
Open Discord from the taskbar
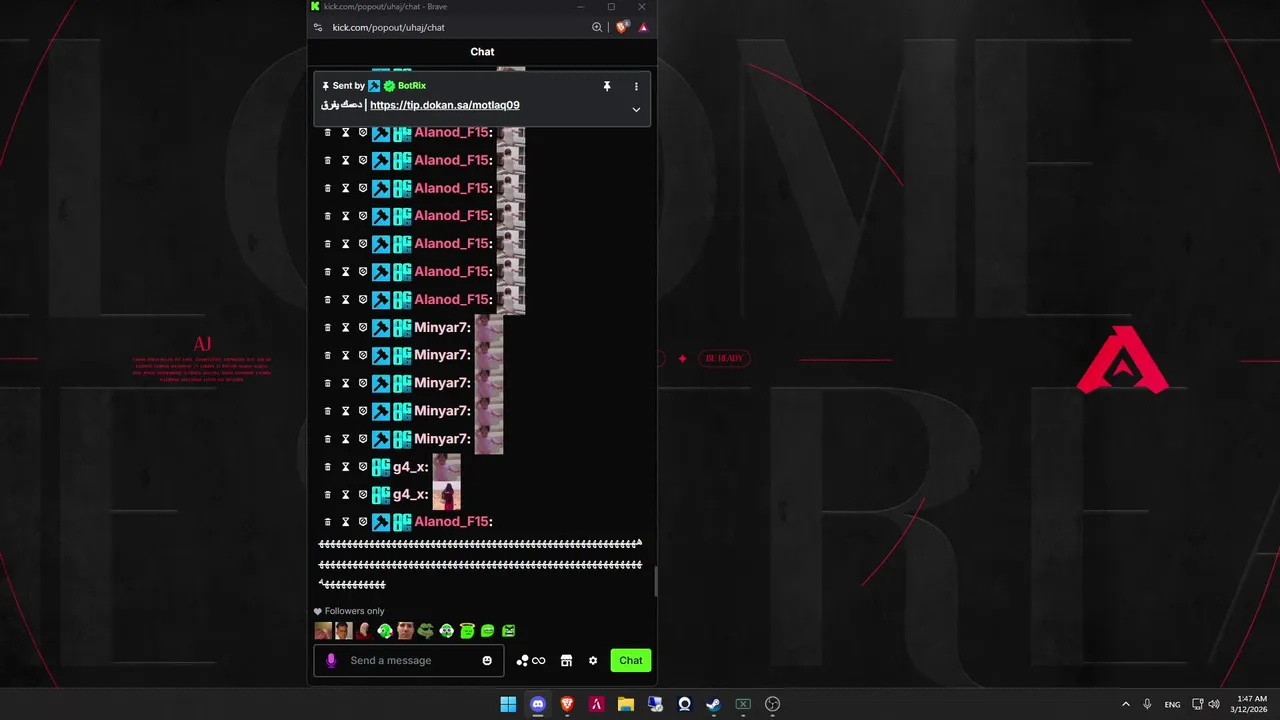(537, 704)
